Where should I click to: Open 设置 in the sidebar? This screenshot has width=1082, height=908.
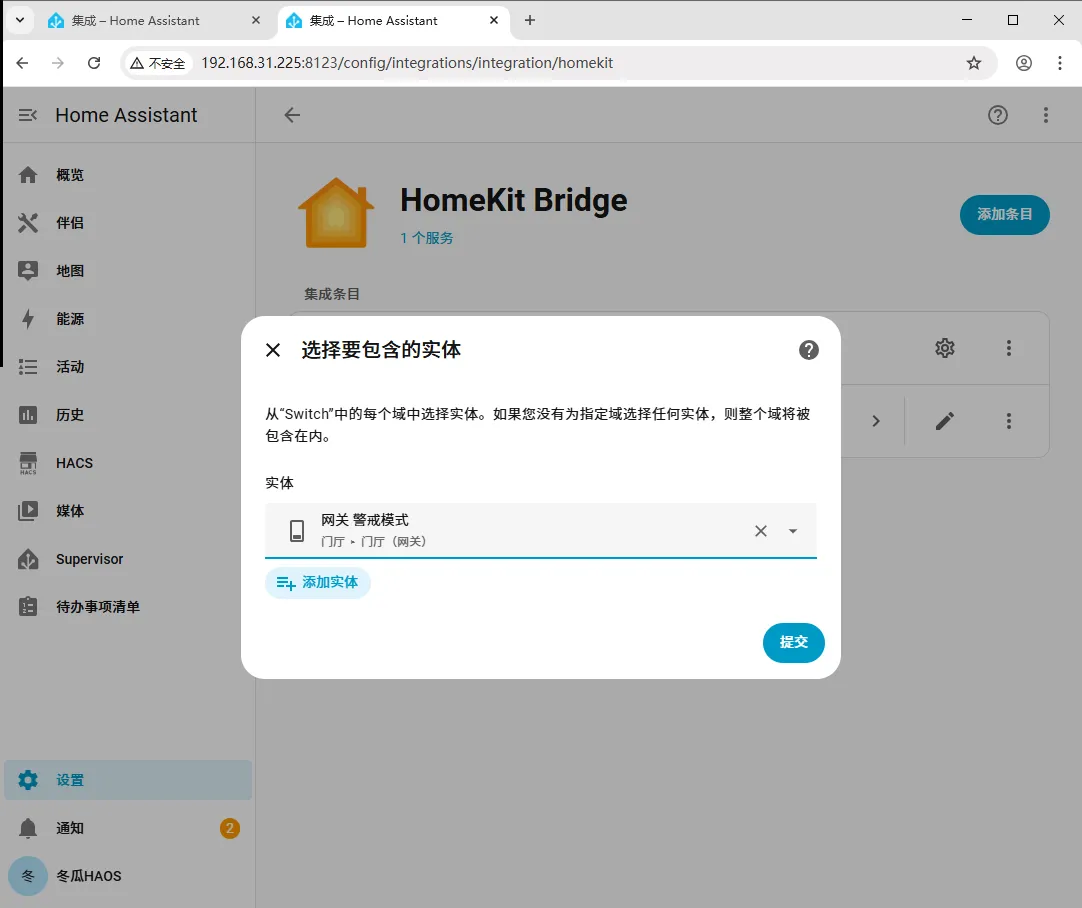click(128, 780)
